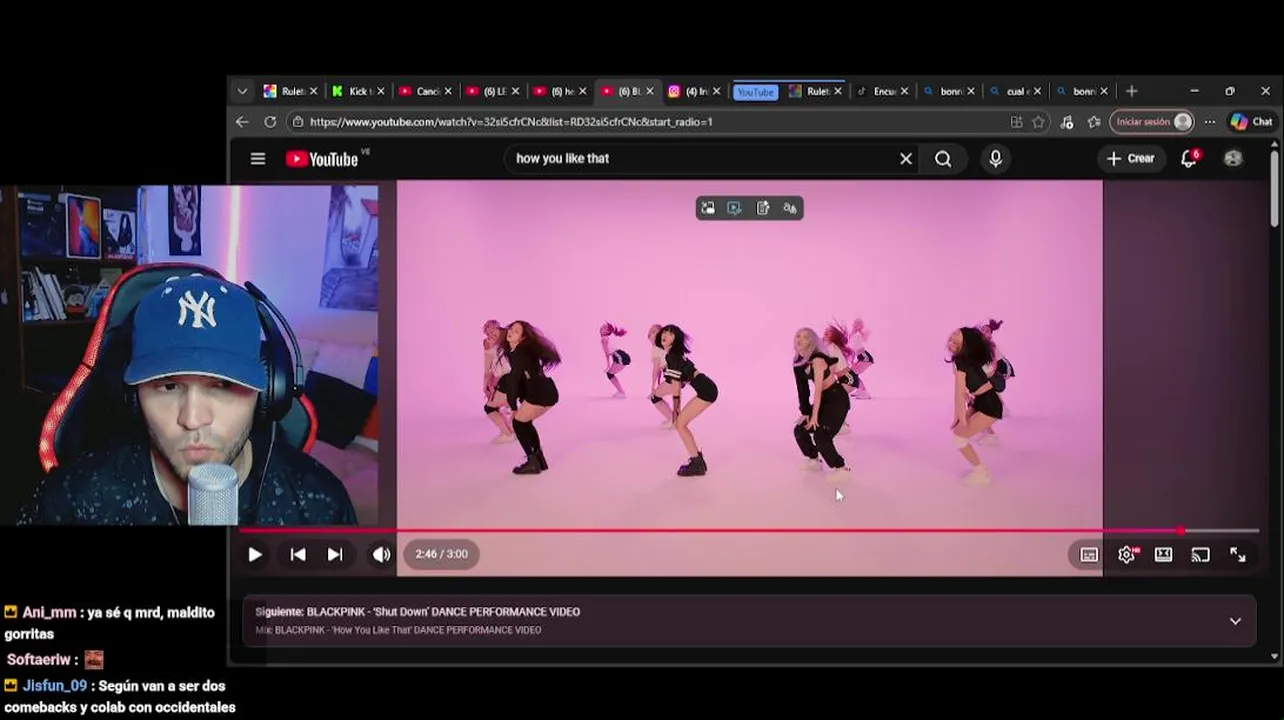Viewport: 1284px width, 720px height.
Task: Click the 'Shut Down' DANCE PERFORMANCE VIDEO title
Action: pyautogui.click(x=443, y=612)
